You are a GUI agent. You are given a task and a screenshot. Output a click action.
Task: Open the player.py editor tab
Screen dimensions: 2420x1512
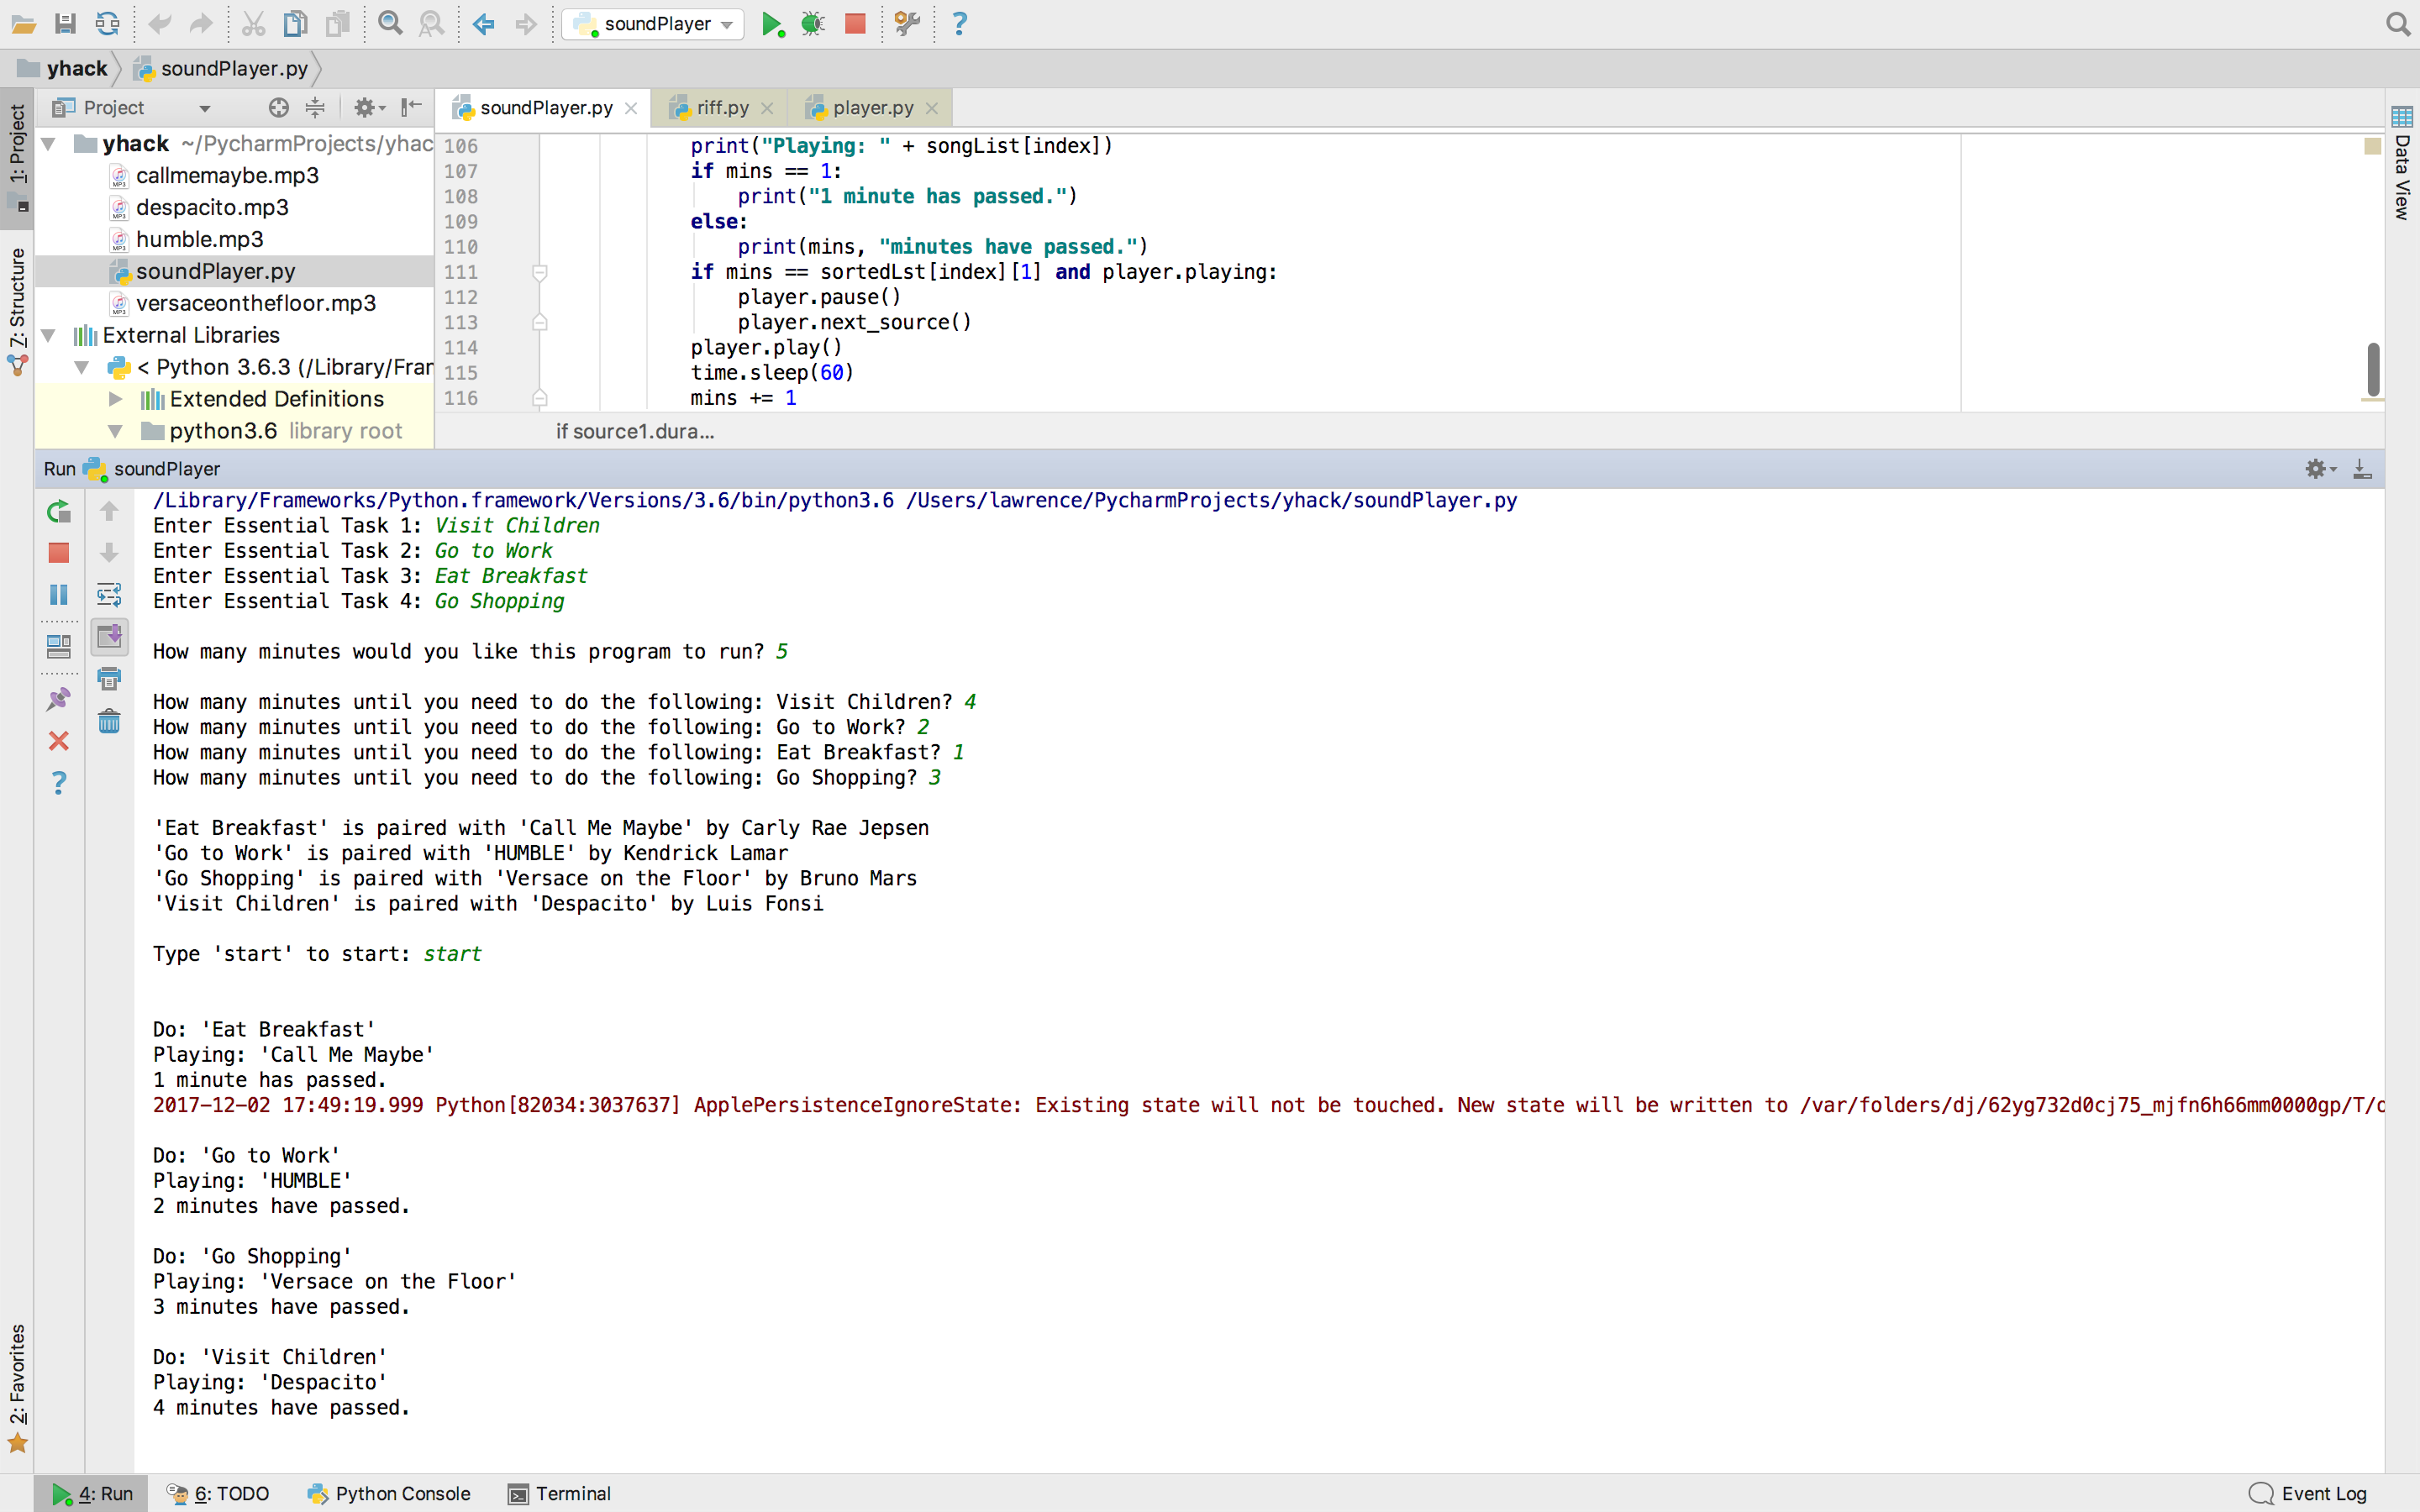pos(871,108)
